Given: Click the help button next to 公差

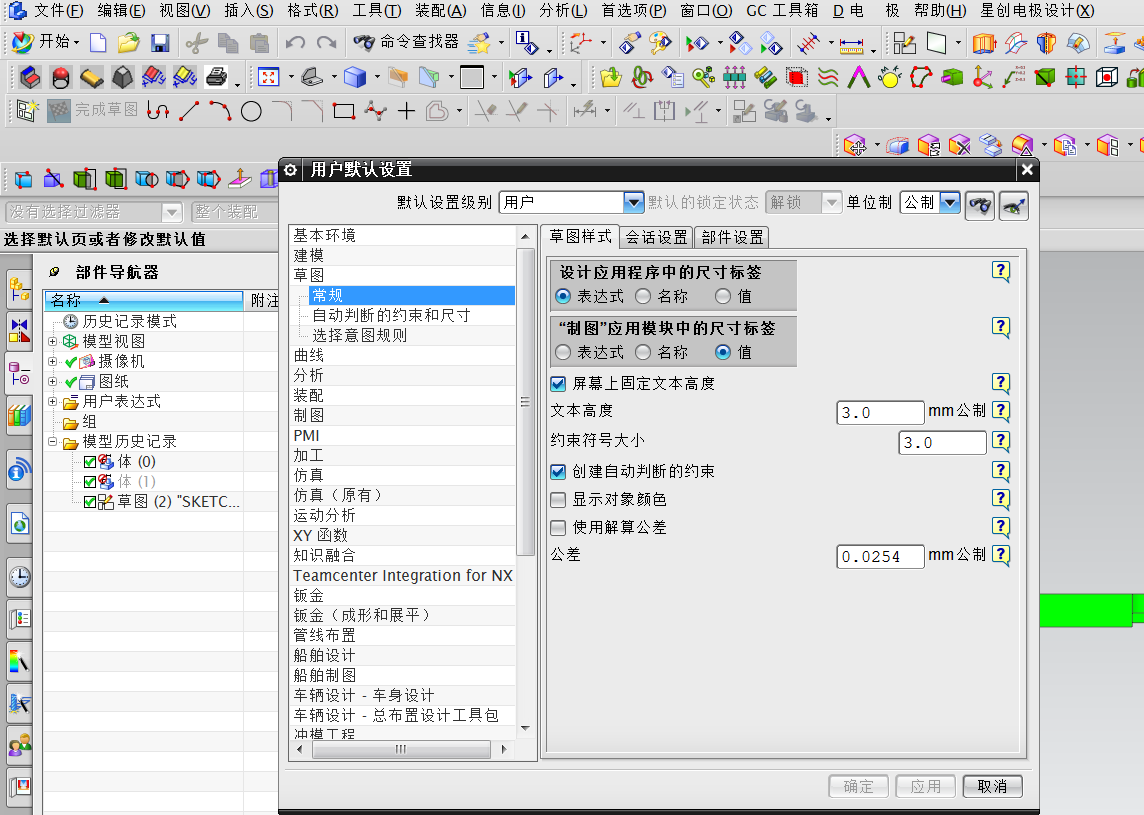Looking at the screenshot, I should (1001, 556).
